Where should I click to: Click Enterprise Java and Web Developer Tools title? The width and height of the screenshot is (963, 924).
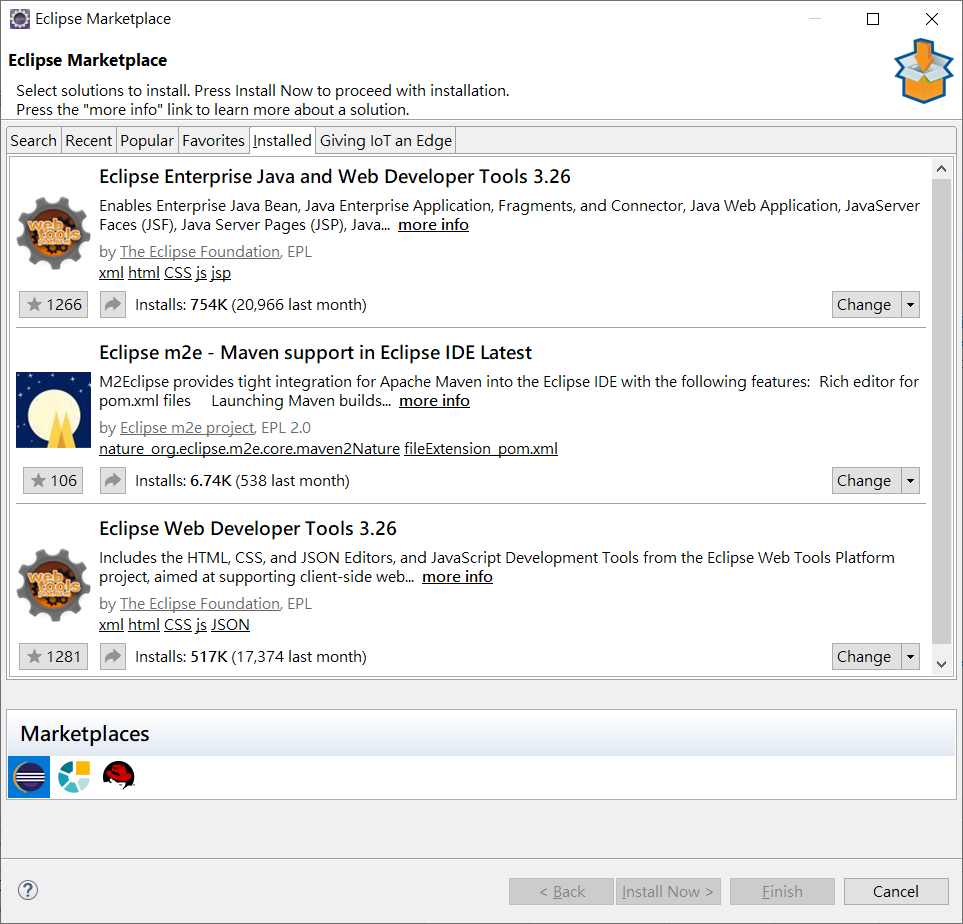(x=335, y=177)
